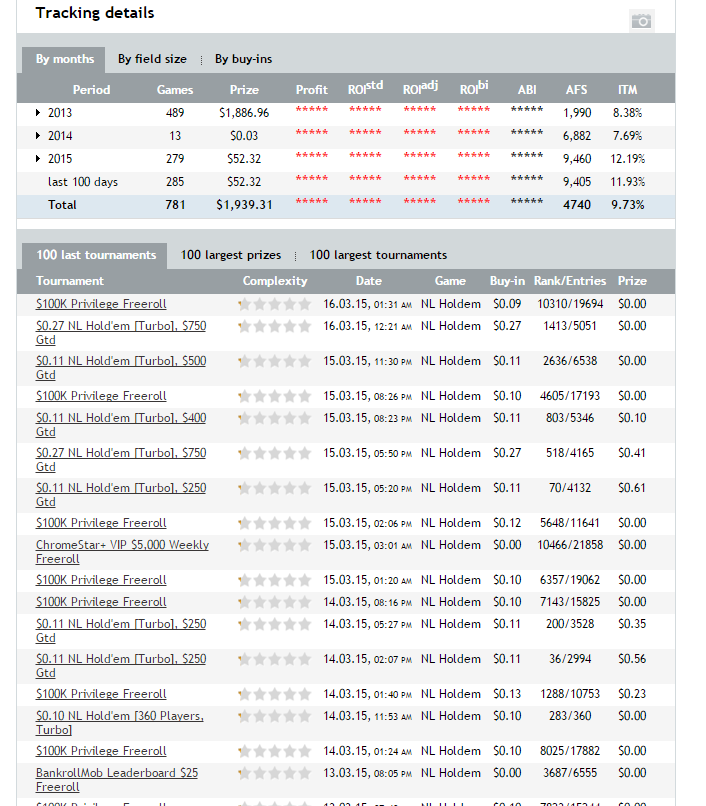Open $100K Privilege Freeroll from 15.03.15 02:06 PM
Image resolution: width=706 pixels, height=806 pixels.
(101, 523)
